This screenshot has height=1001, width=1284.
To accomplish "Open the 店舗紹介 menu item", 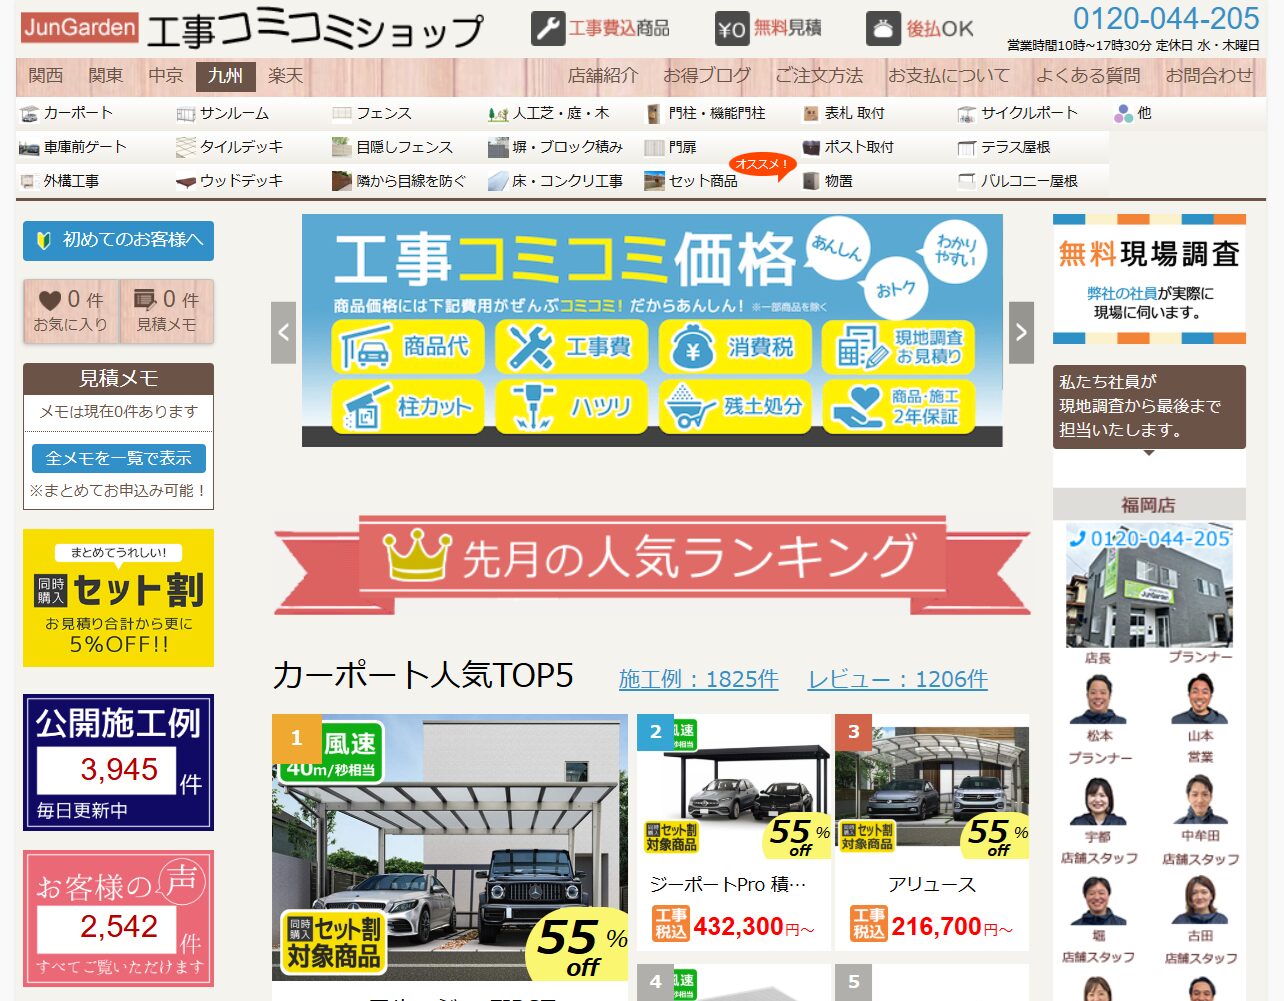I will coord(603,75).
